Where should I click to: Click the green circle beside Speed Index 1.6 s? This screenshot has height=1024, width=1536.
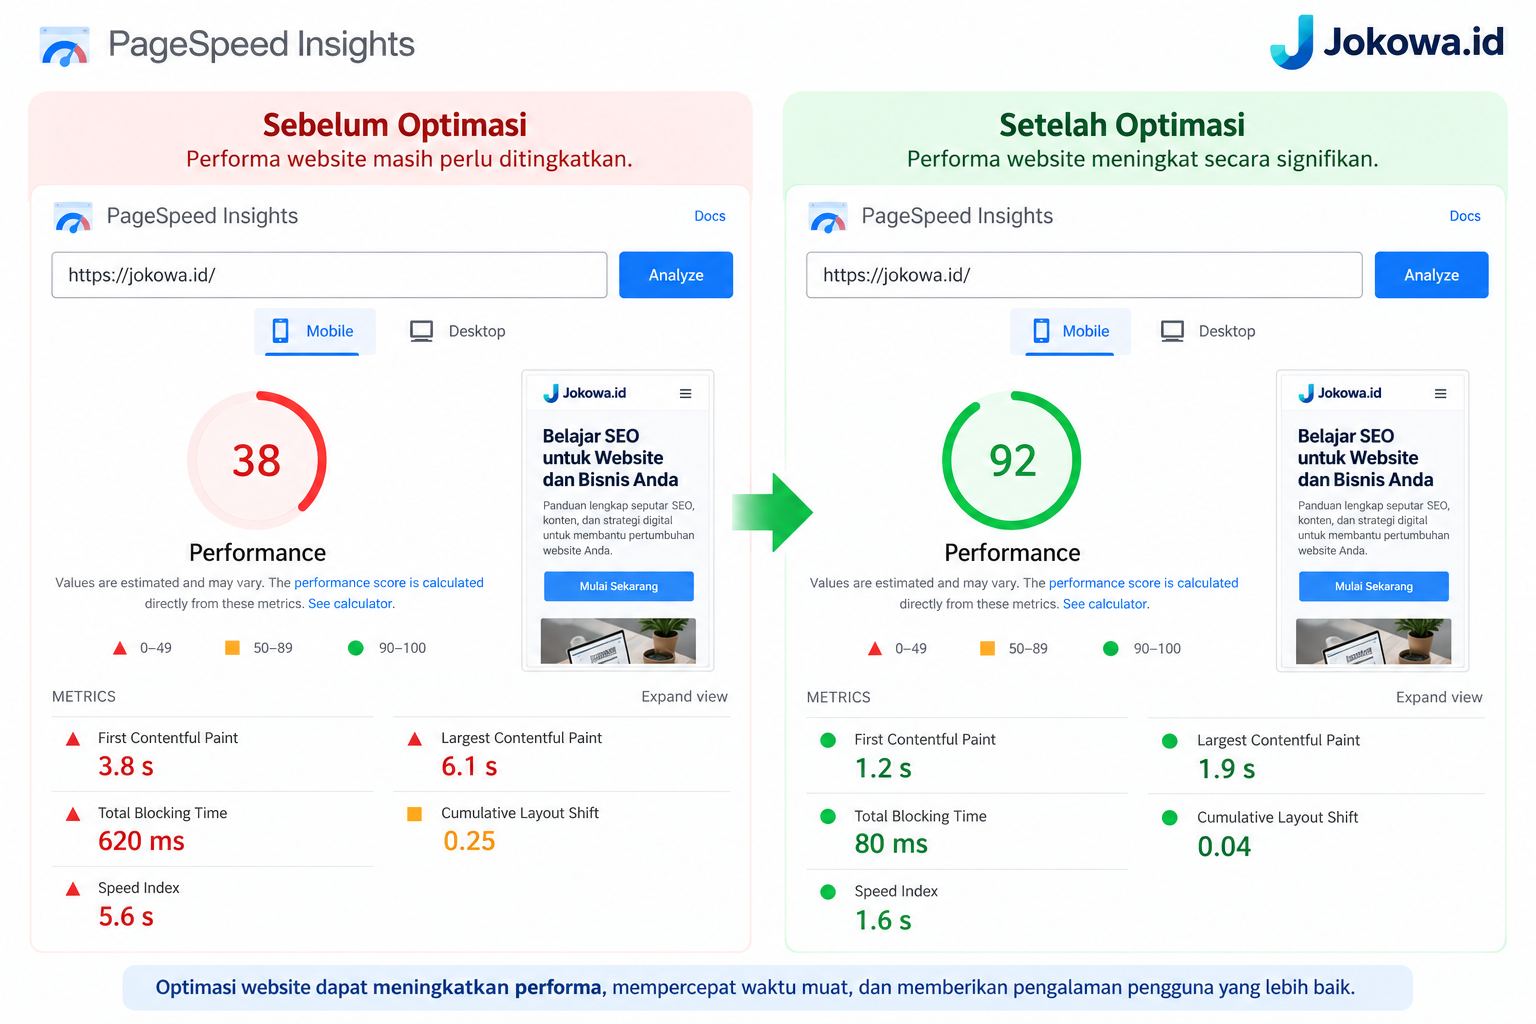point(828,892)
